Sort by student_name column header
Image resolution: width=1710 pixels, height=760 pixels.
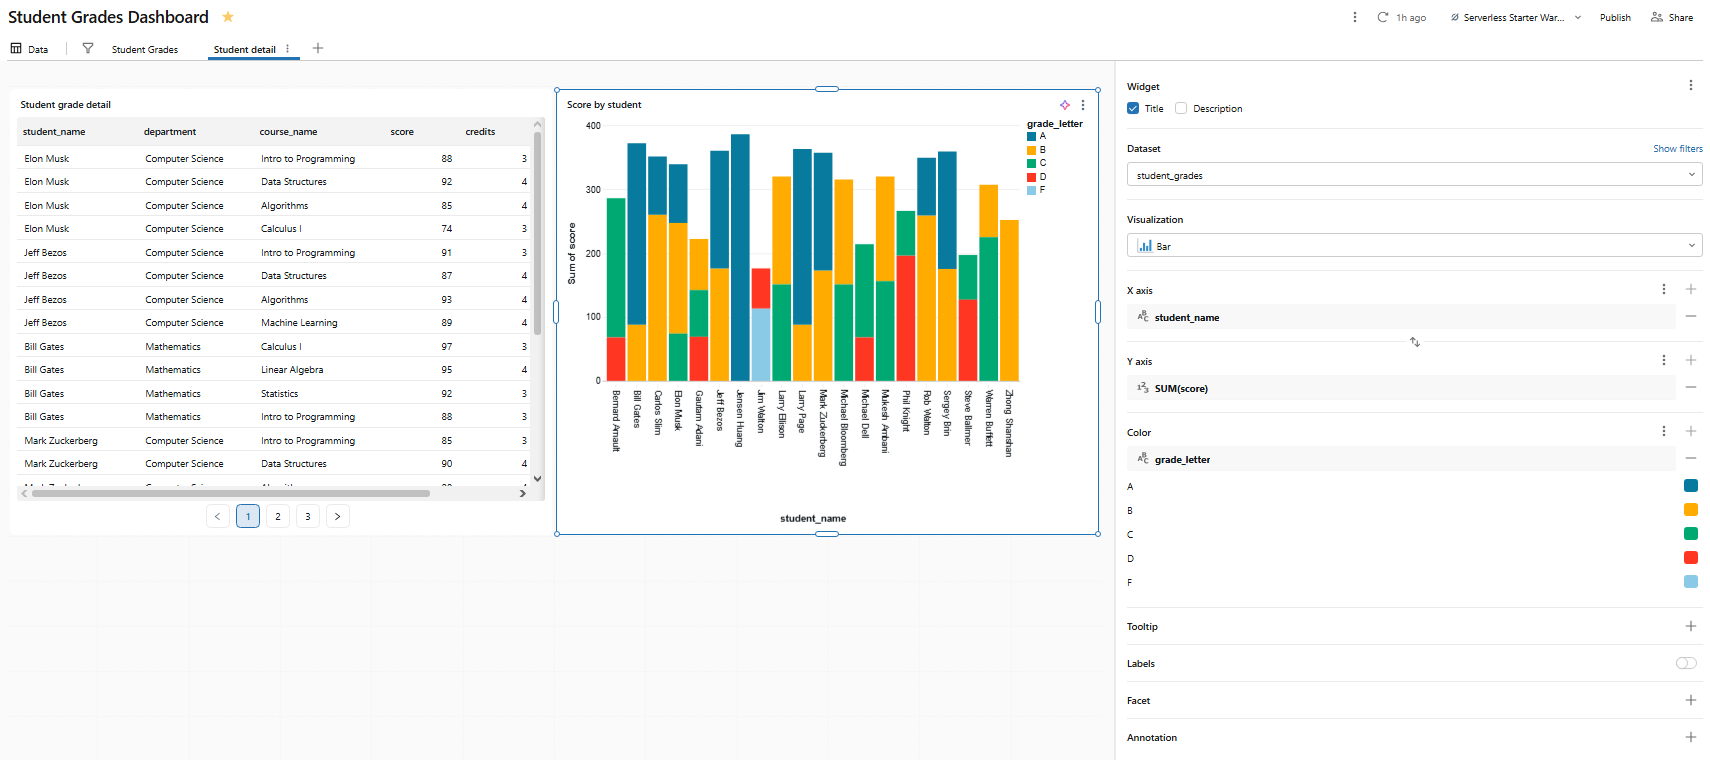54,132
